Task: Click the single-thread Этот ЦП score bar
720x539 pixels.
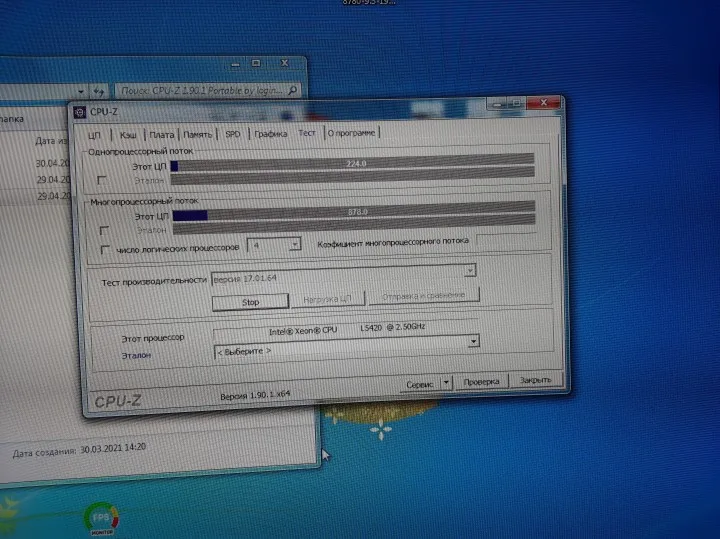Action: click(x=352, y=163)
